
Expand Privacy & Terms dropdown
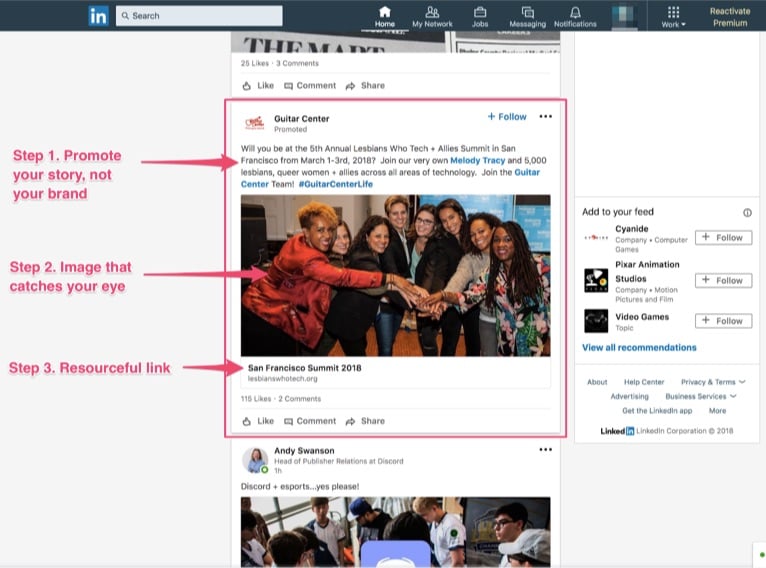coord(713,382)
